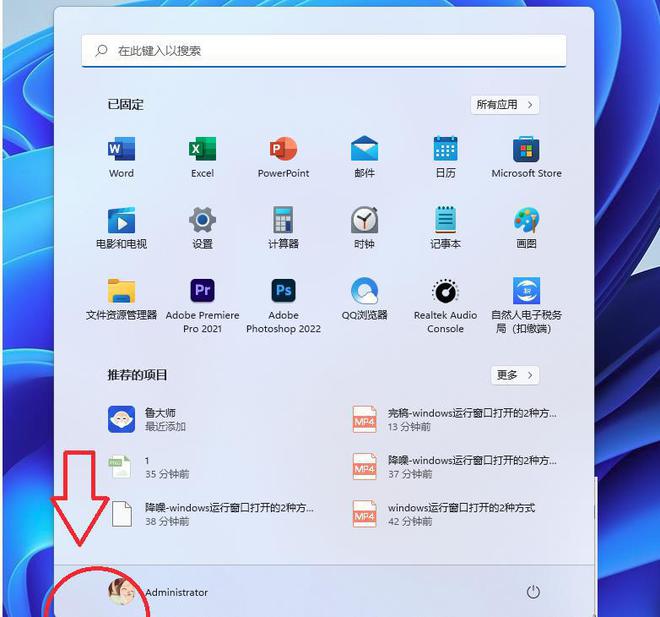The width and height of the screenshot is (660, 617).
Task: Click the 推荐的项目 heading
Action: tap(137, 375)
